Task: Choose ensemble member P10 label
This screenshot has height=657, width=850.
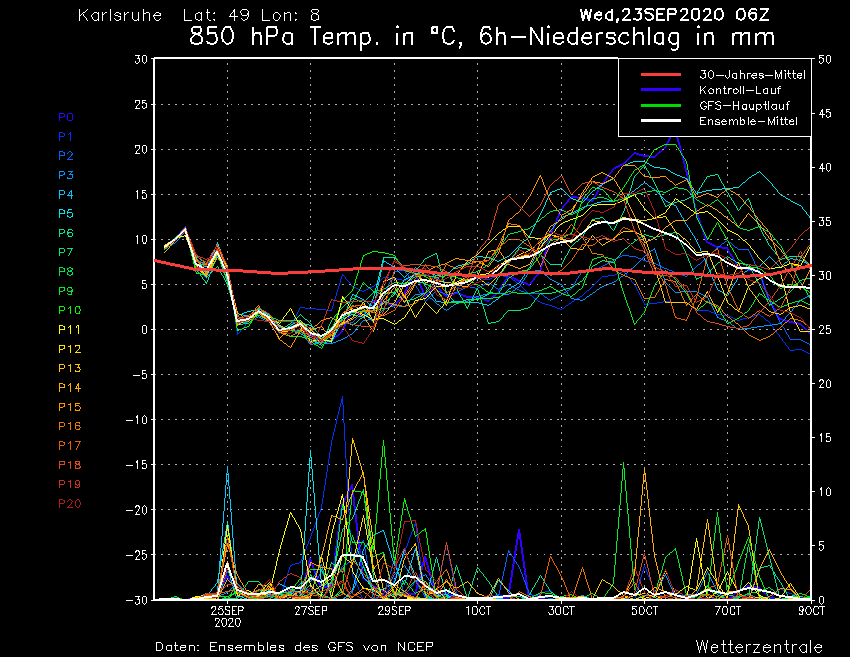Action: point(69,310)
